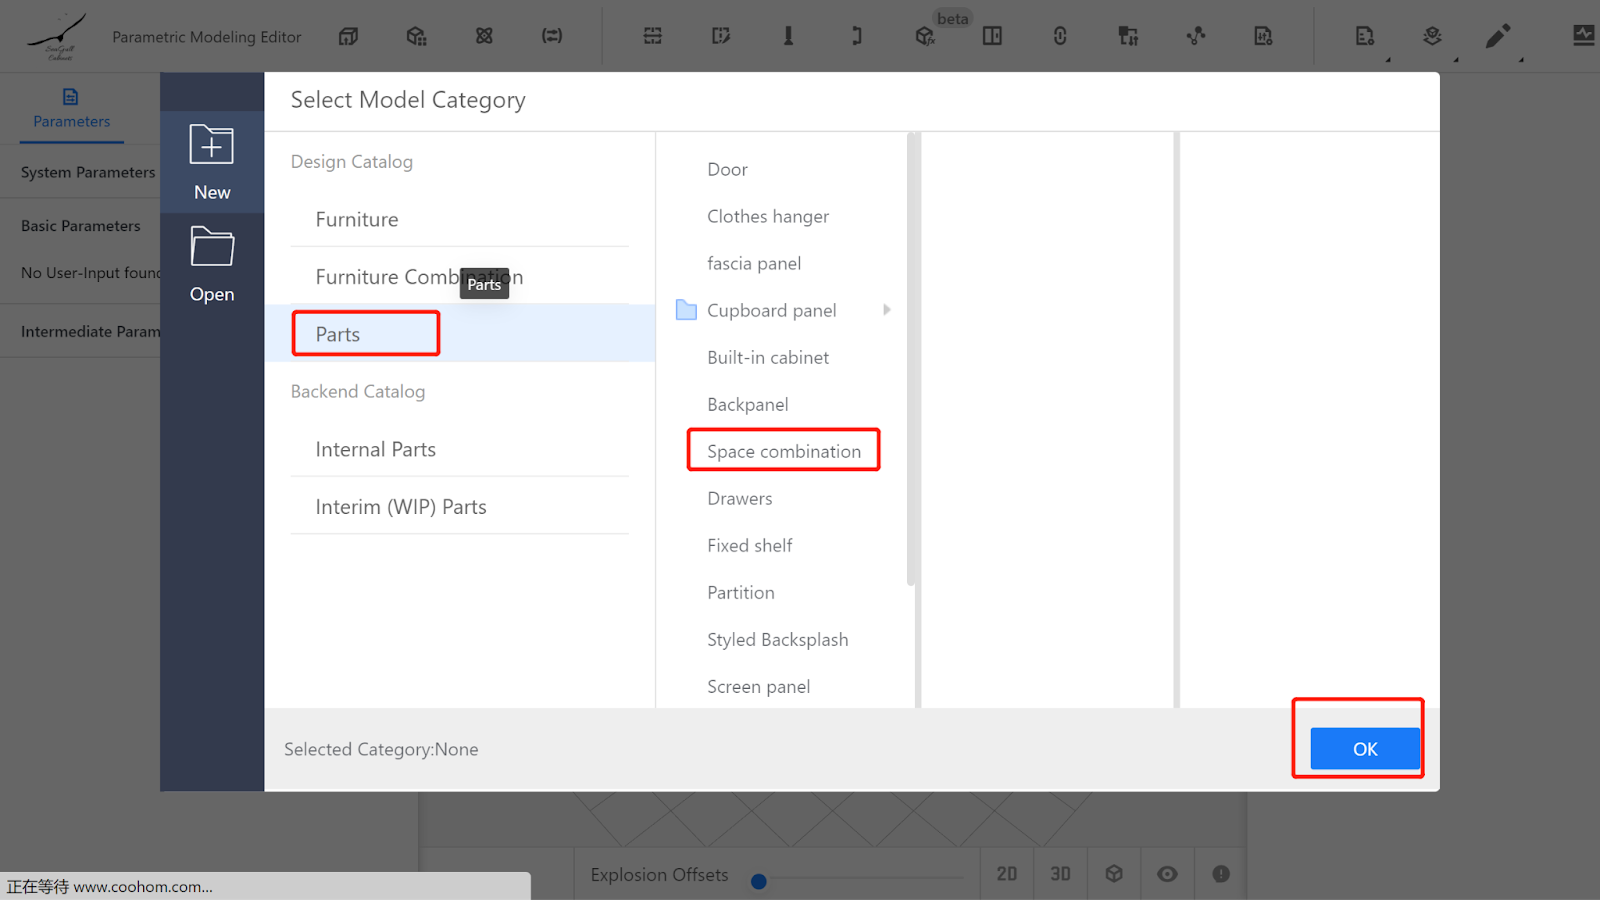Click the New model icon in sidebar
The width and height of the screenshot is (1600, 900).
pos(211,146)
